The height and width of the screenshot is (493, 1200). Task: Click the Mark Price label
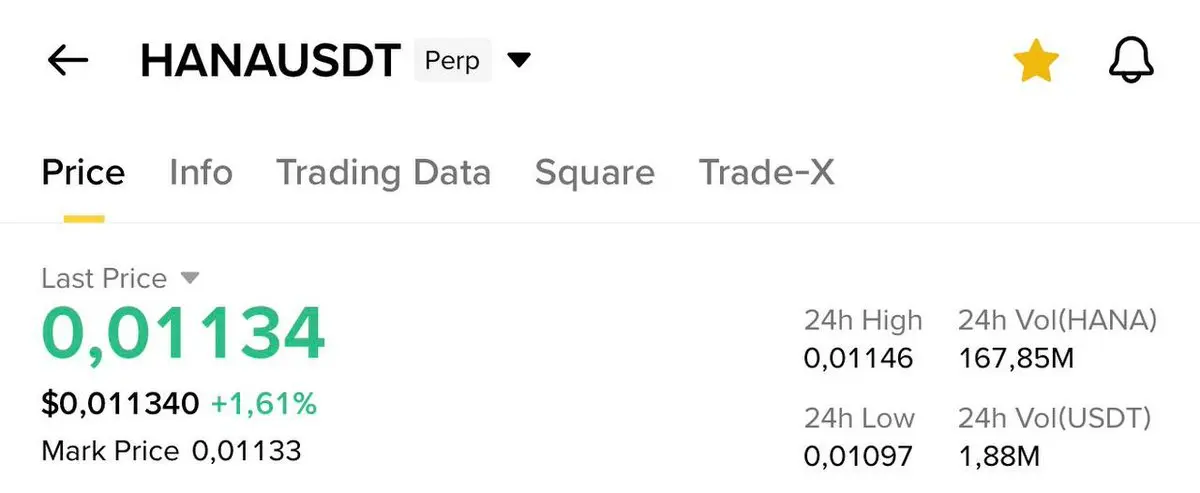click(110, 451)
